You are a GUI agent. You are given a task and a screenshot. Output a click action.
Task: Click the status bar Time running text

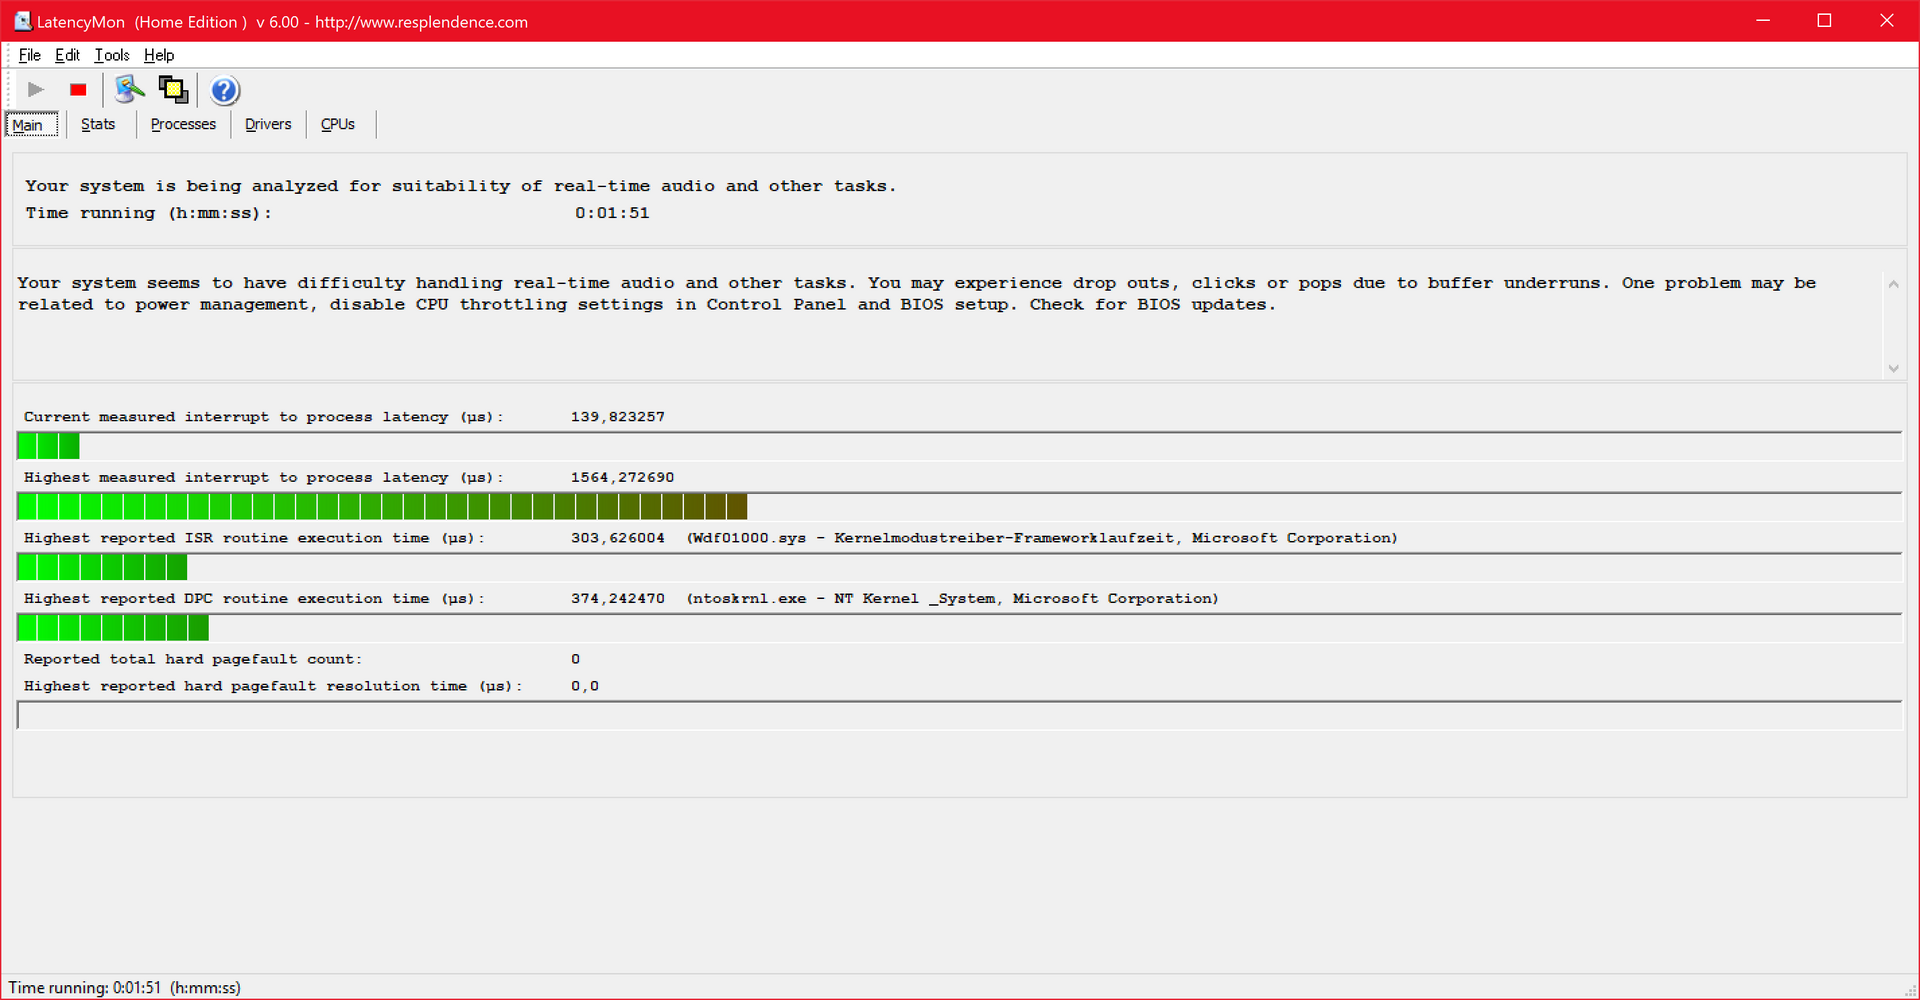[125, 988]
